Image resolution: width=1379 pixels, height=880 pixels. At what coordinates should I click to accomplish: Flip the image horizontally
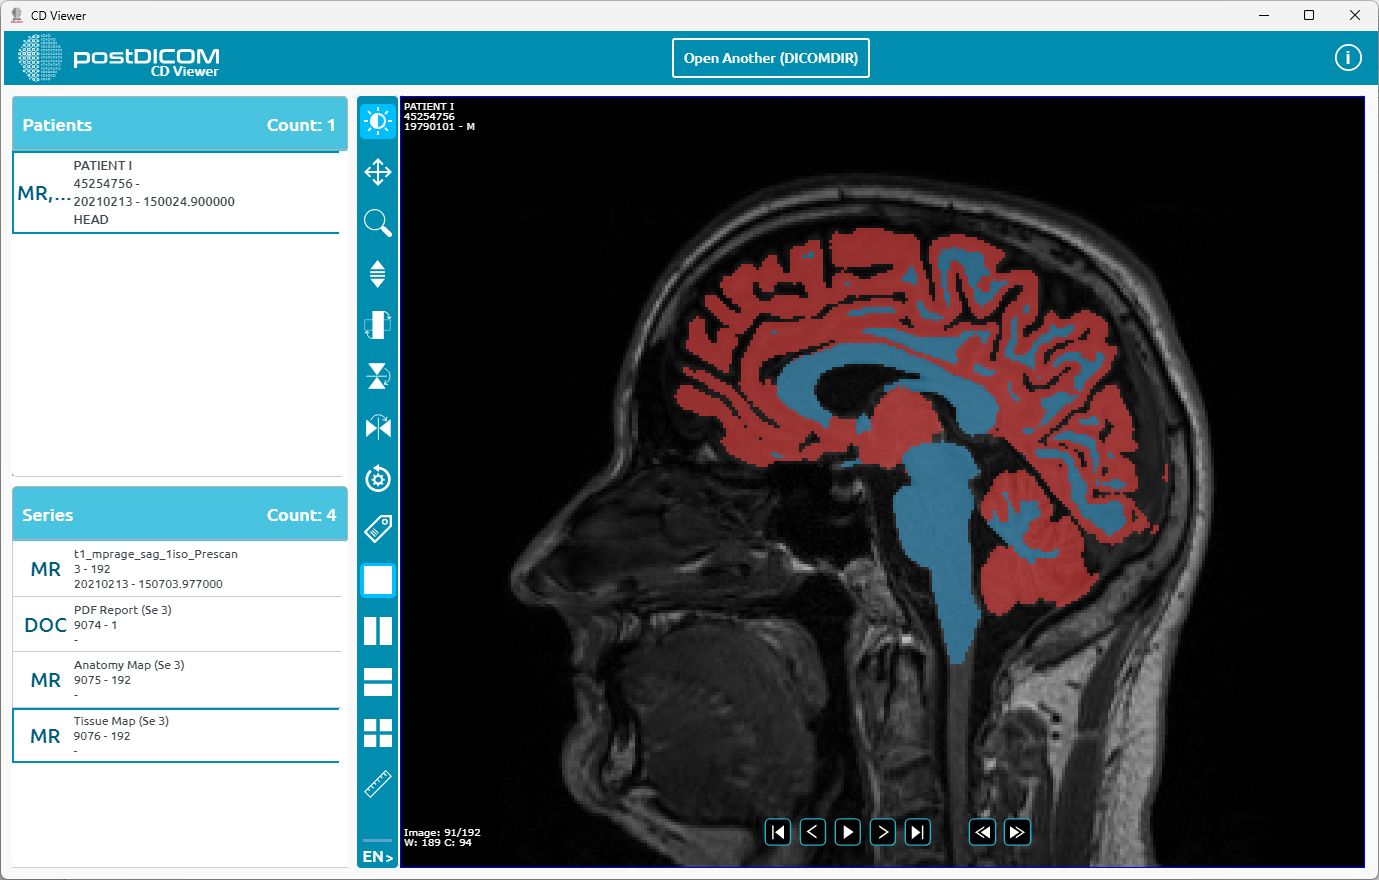pos(377,427)
